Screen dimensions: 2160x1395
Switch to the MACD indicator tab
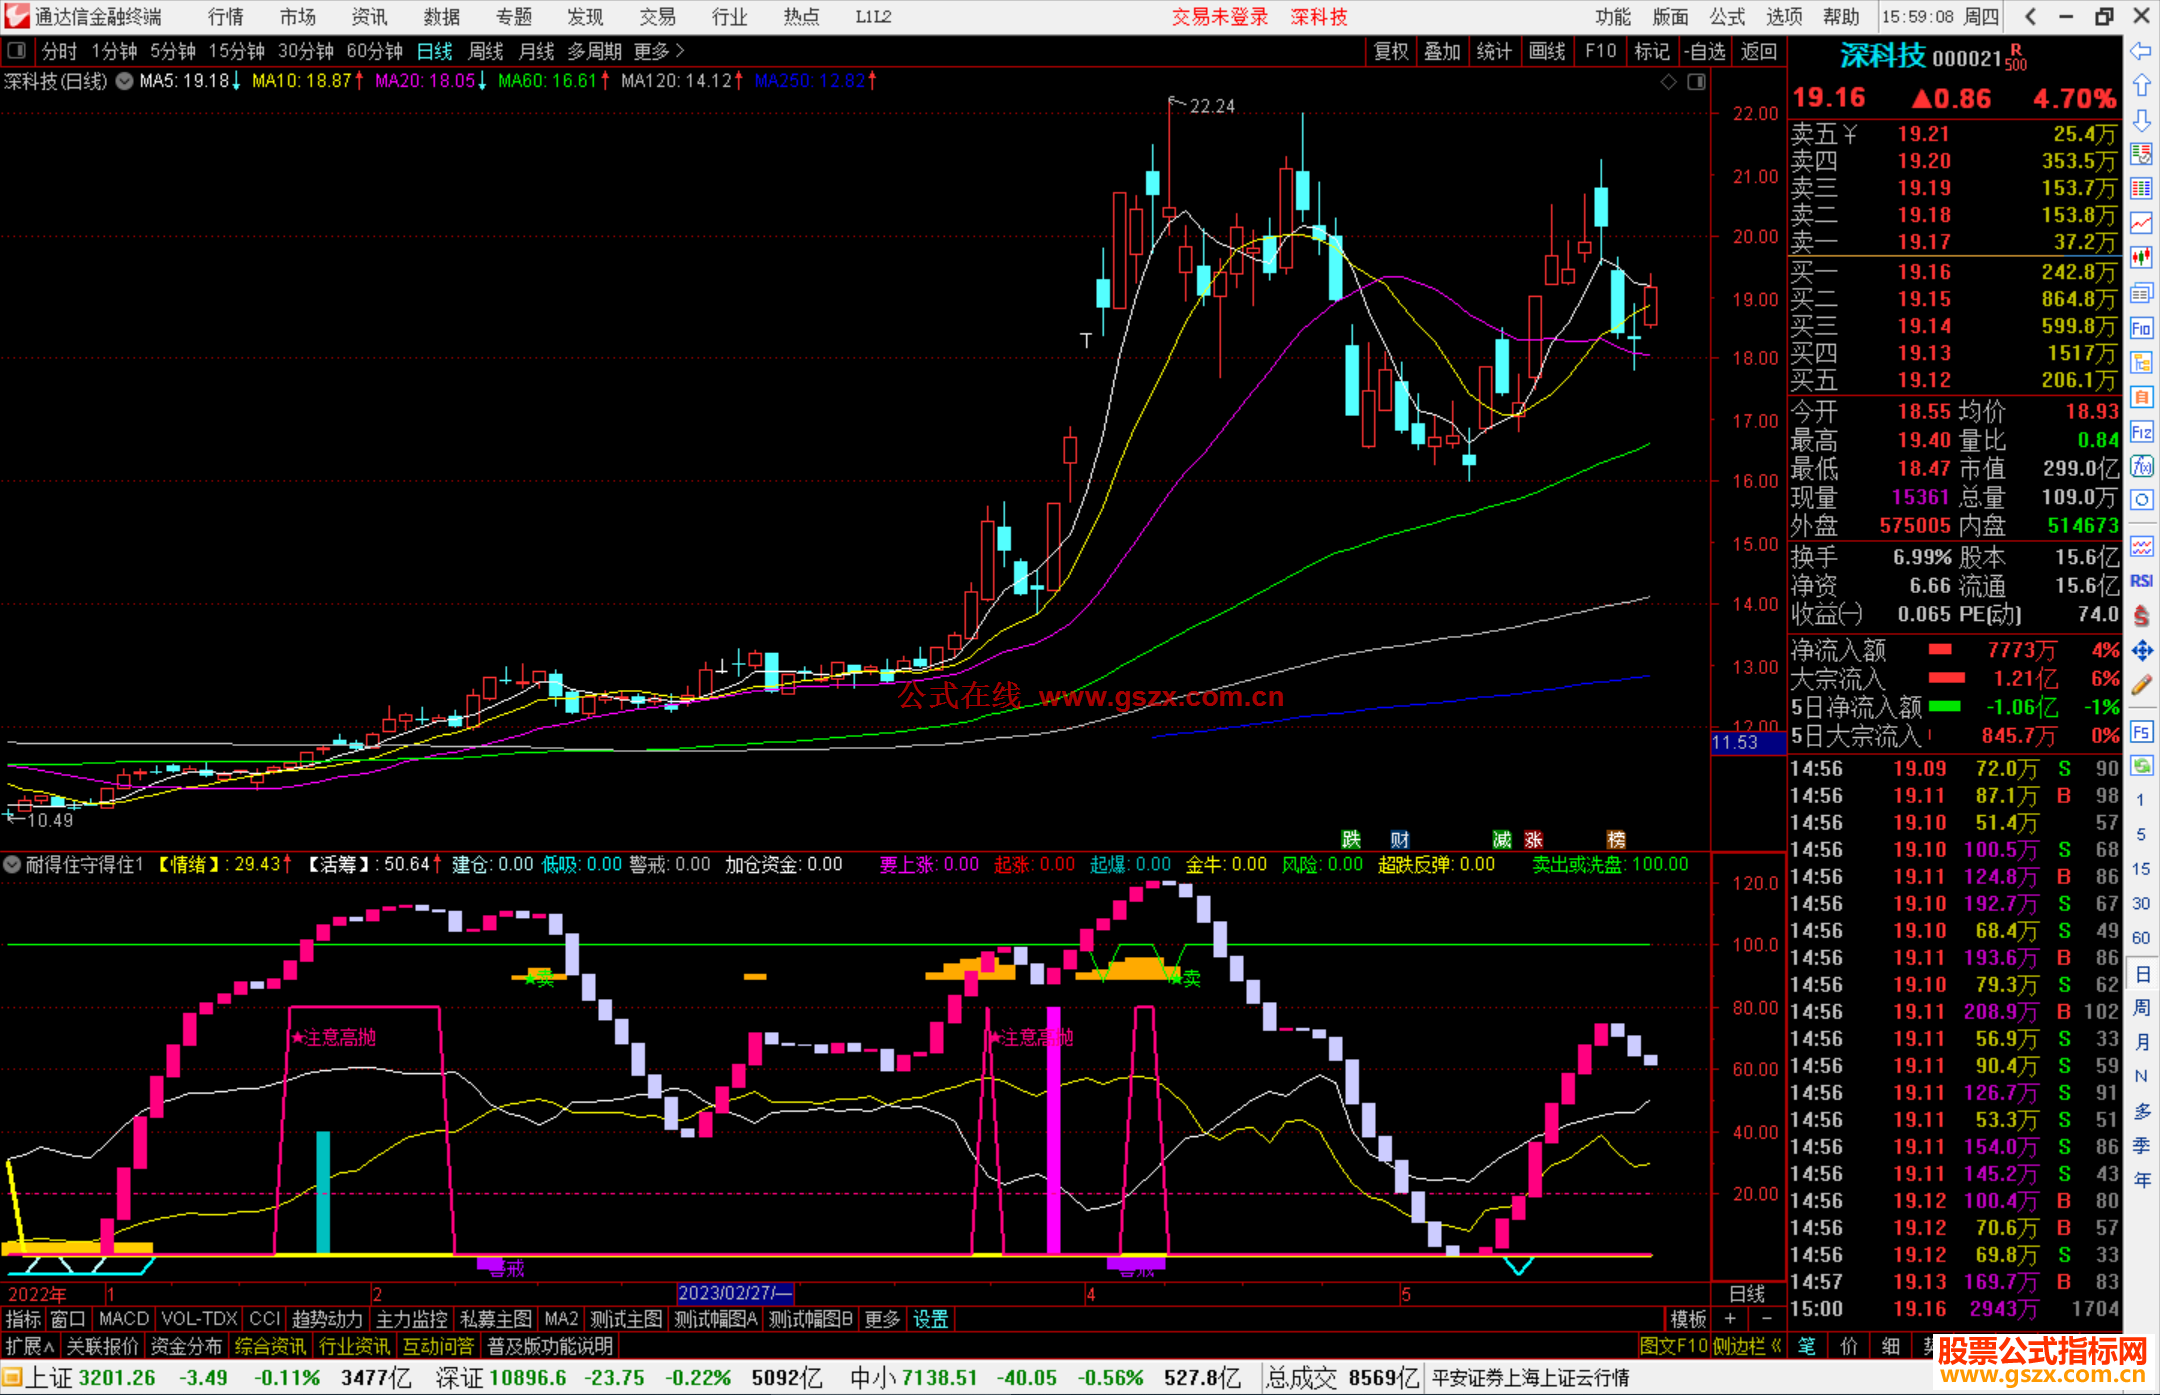(x=124, y=1319)
